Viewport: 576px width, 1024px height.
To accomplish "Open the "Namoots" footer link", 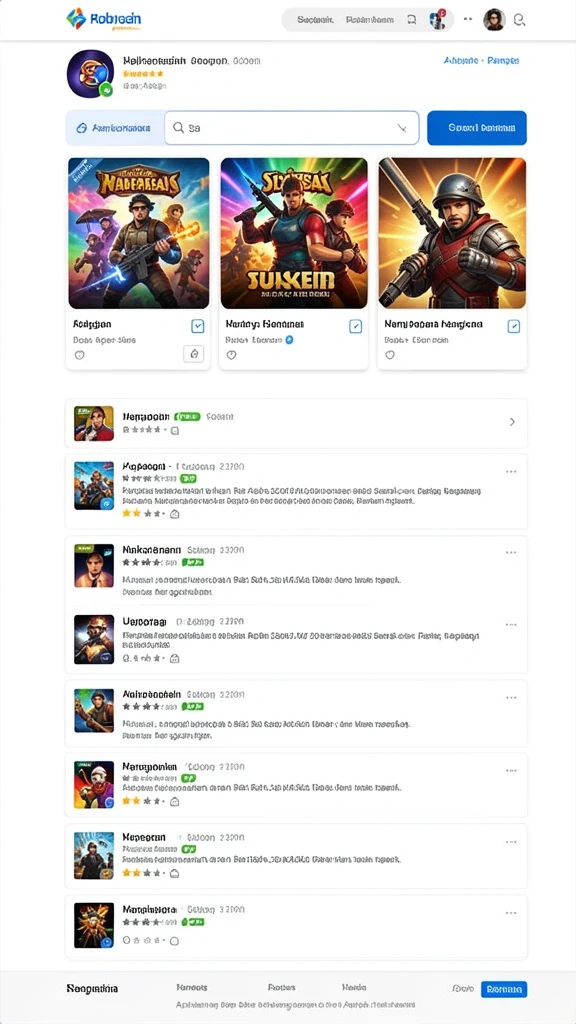I will [192, 987].
